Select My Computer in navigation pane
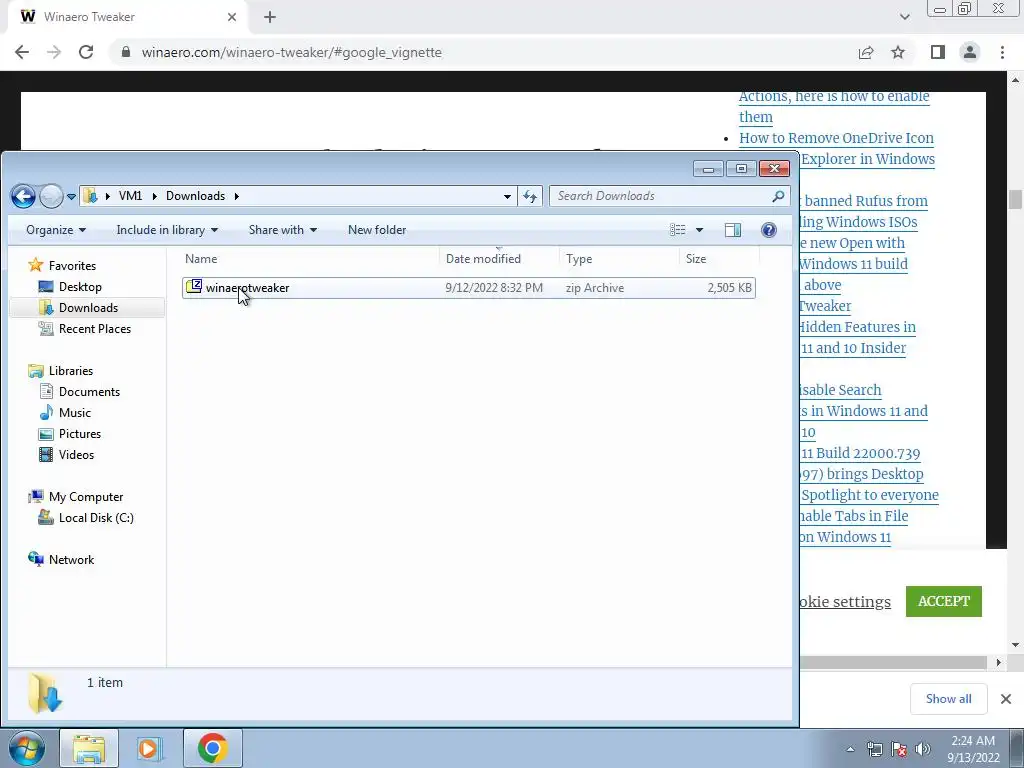Screen dimensions: 1024x768 point(86,497)
